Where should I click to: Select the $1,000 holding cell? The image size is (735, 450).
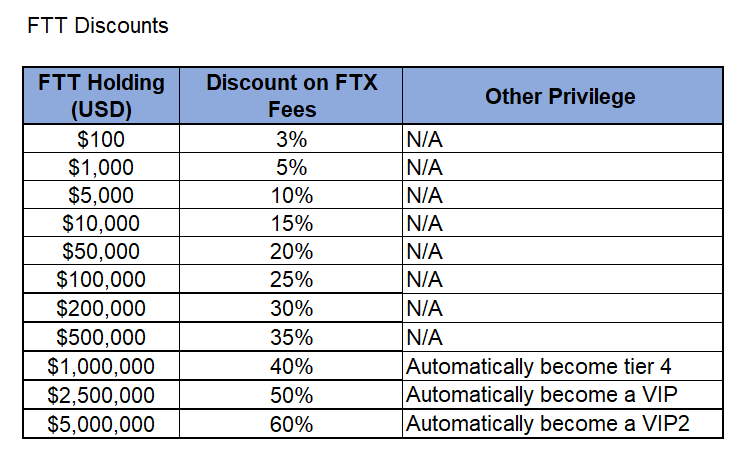point(101,167)
